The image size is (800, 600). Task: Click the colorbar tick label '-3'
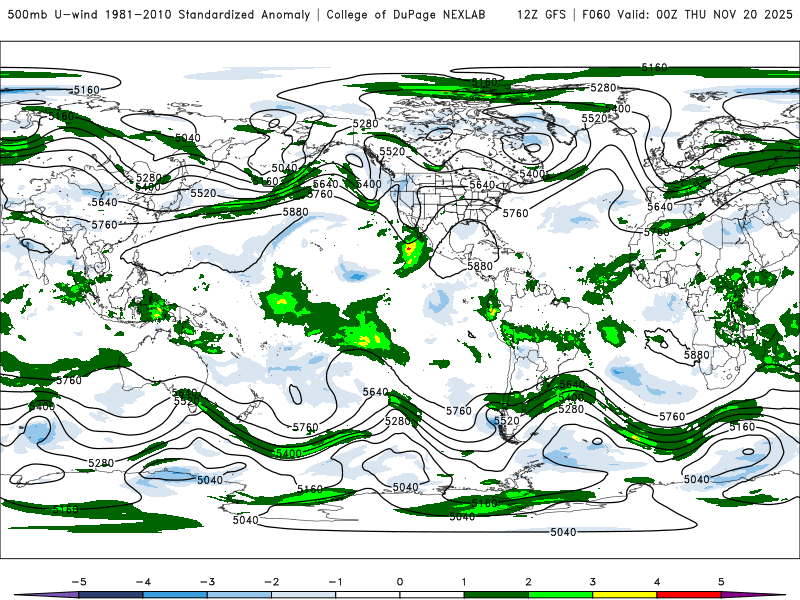click(x=207, y=582)
